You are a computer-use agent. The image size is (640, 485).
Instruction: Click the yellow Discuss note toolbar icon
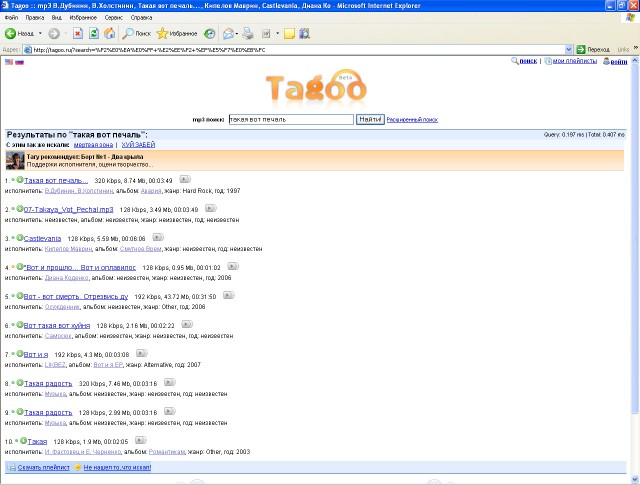click(289, 33)
